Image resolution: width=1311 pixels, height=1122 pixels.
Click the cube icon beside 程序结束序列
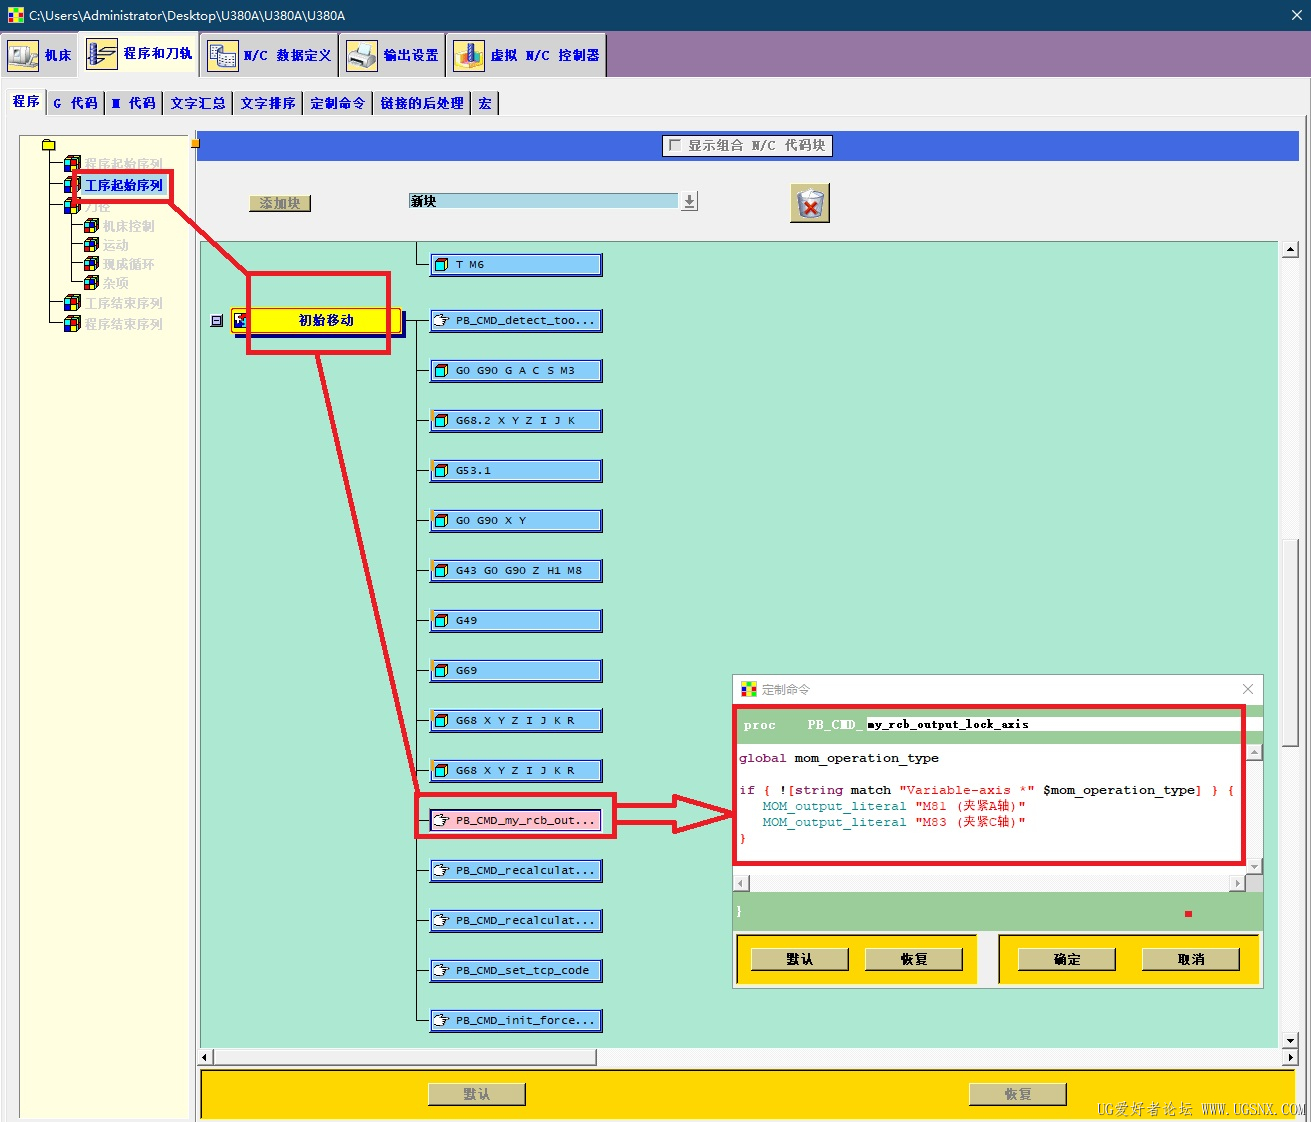[x=72, y=324]
